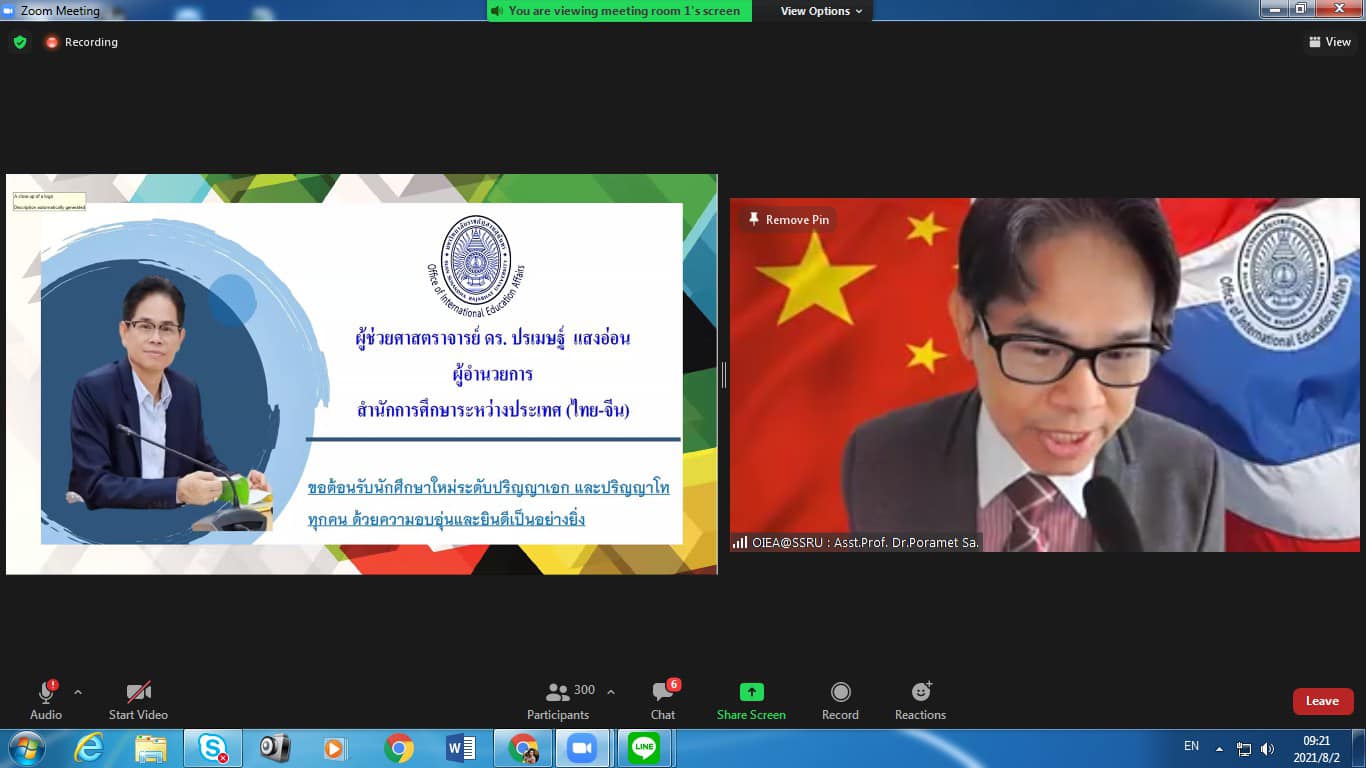Click the divider handle between shared screen and video
This screenshot has width=1366, height=768.
click(x=723, y=375)
